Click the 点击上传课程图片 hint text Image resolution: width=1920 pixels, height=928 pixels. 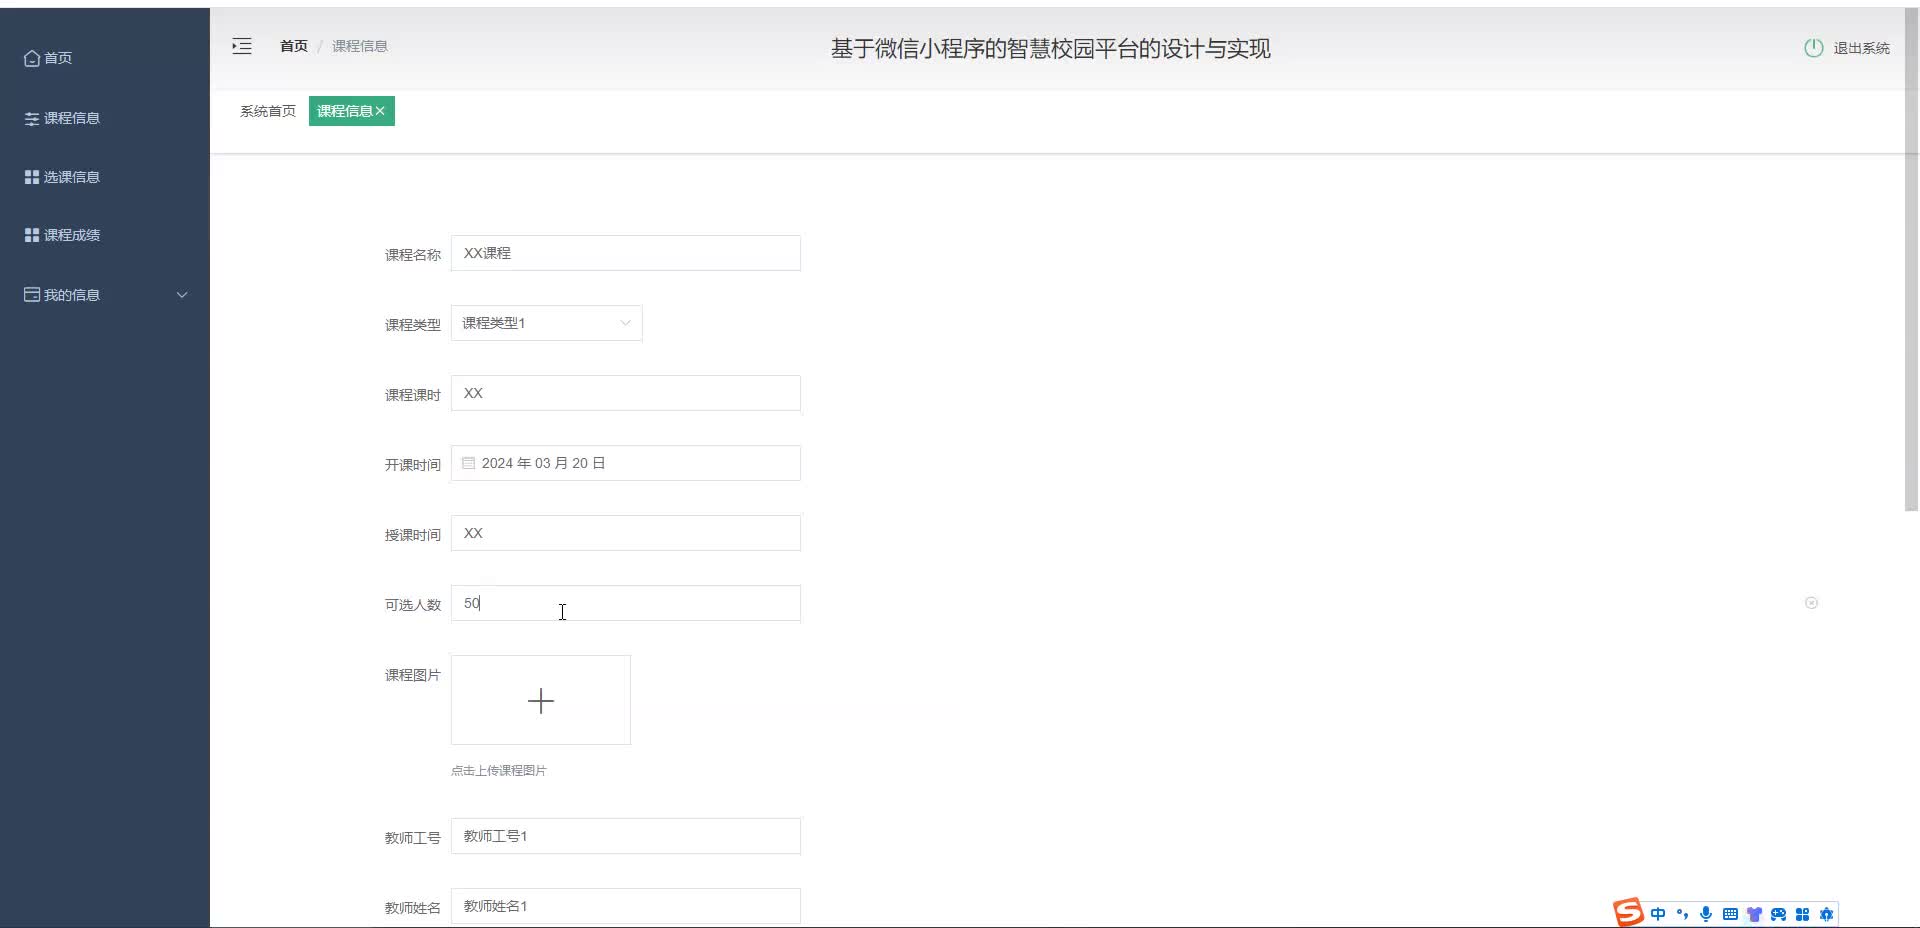click(x=498, y=770)
